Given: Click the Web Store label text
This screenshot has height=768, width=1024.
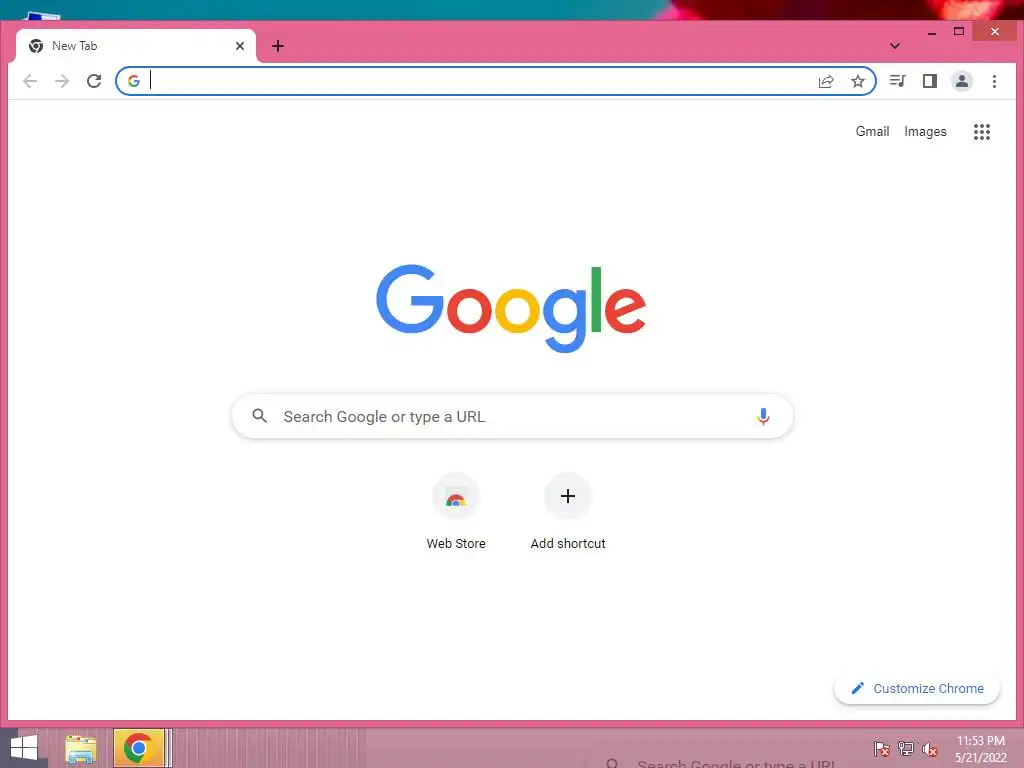Looking at the screenshot, I should pyautogui.click(x=456, y=543).
